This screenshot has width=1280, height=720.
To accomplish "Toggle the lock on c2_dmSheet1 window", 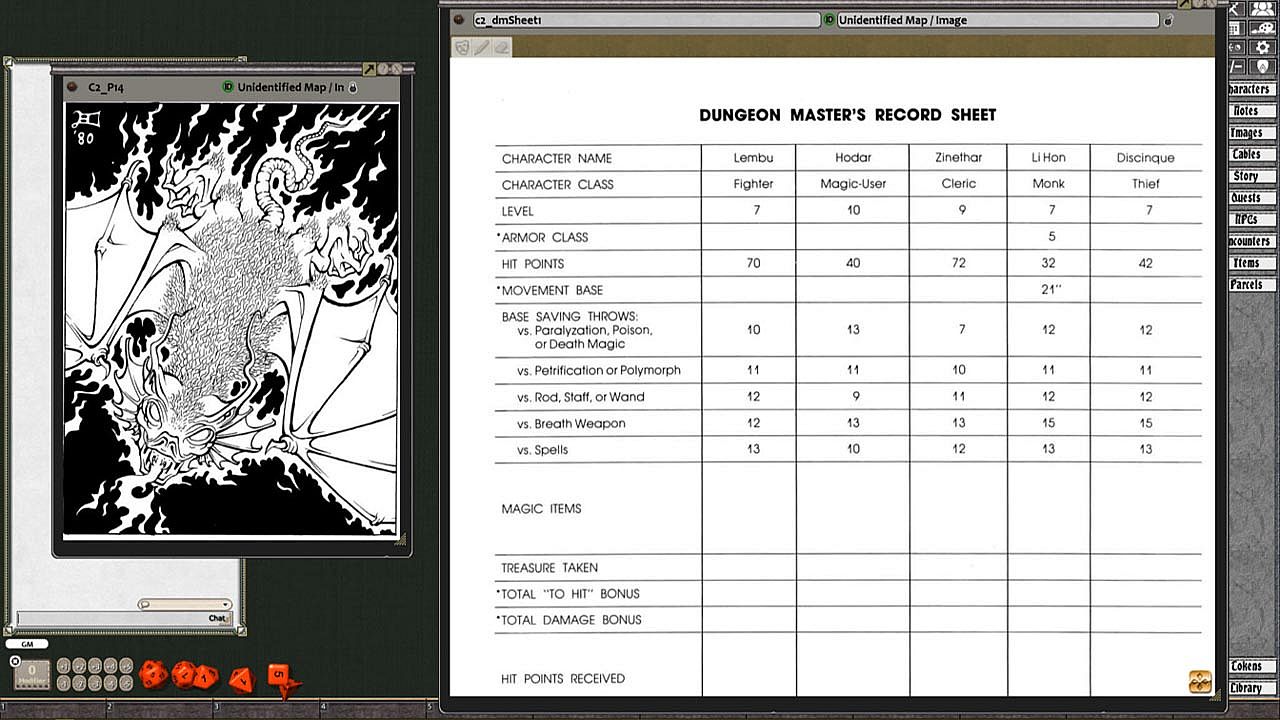I will coord(1168,20).
